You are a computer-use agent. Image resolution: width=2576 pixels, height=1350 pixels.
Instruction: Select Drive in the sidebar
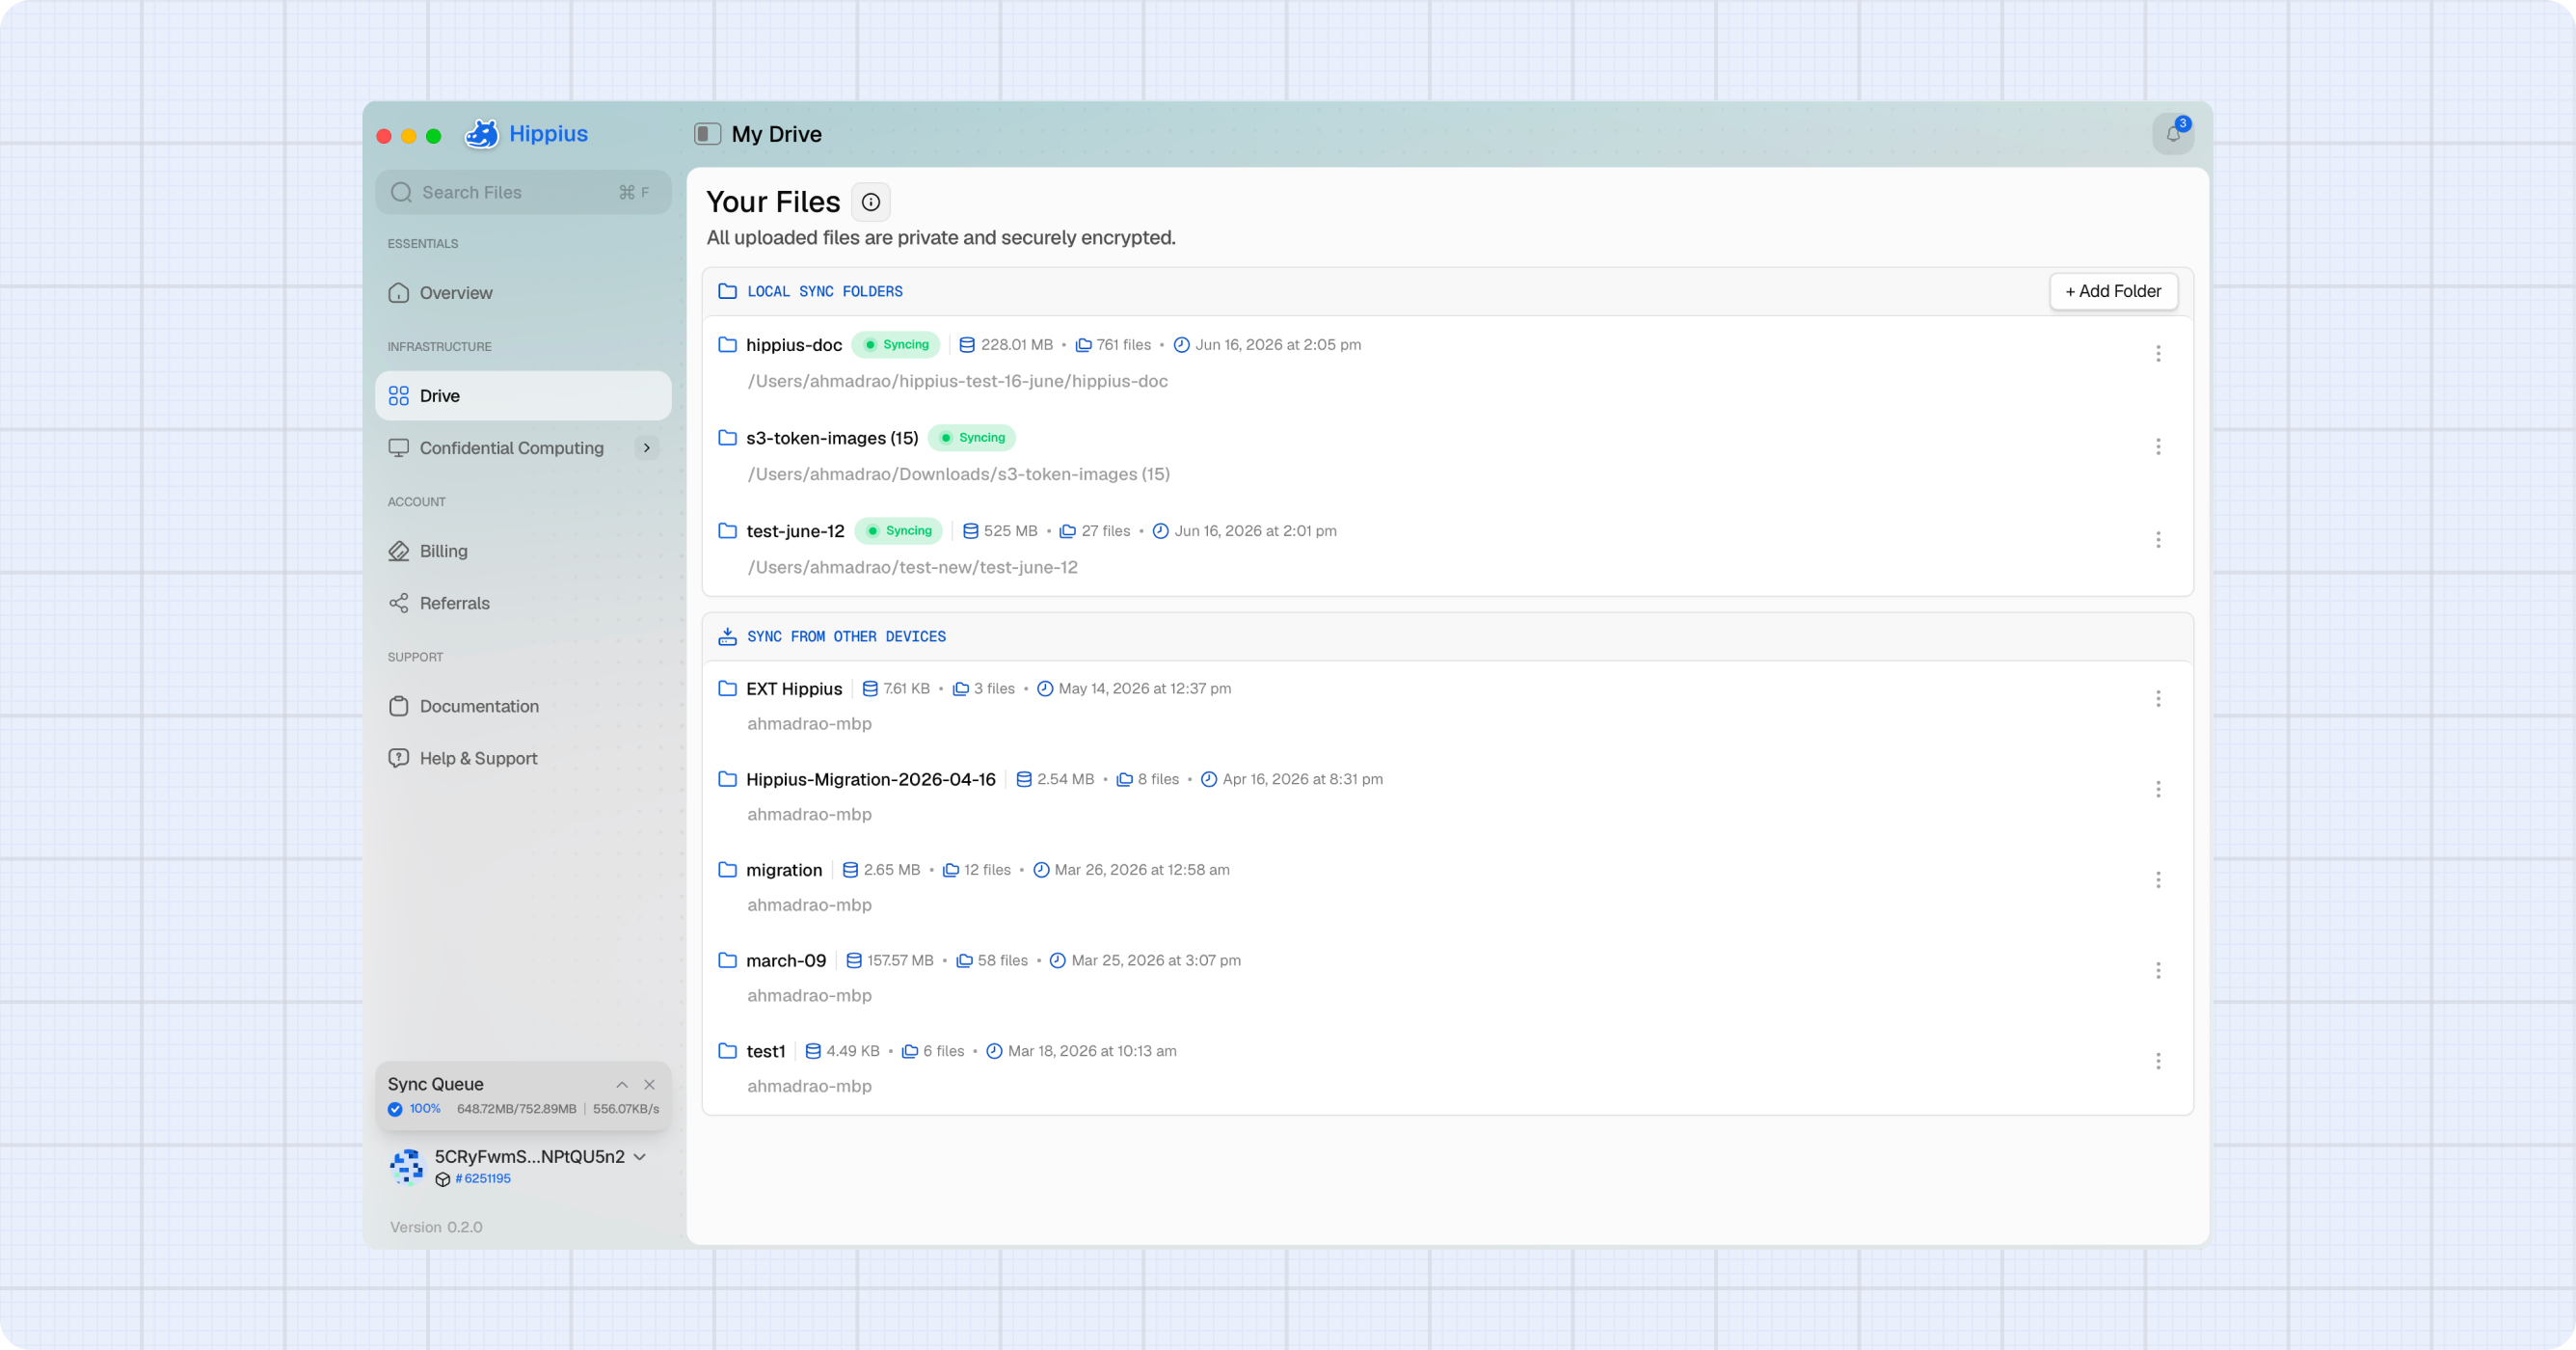pos(523,396)
